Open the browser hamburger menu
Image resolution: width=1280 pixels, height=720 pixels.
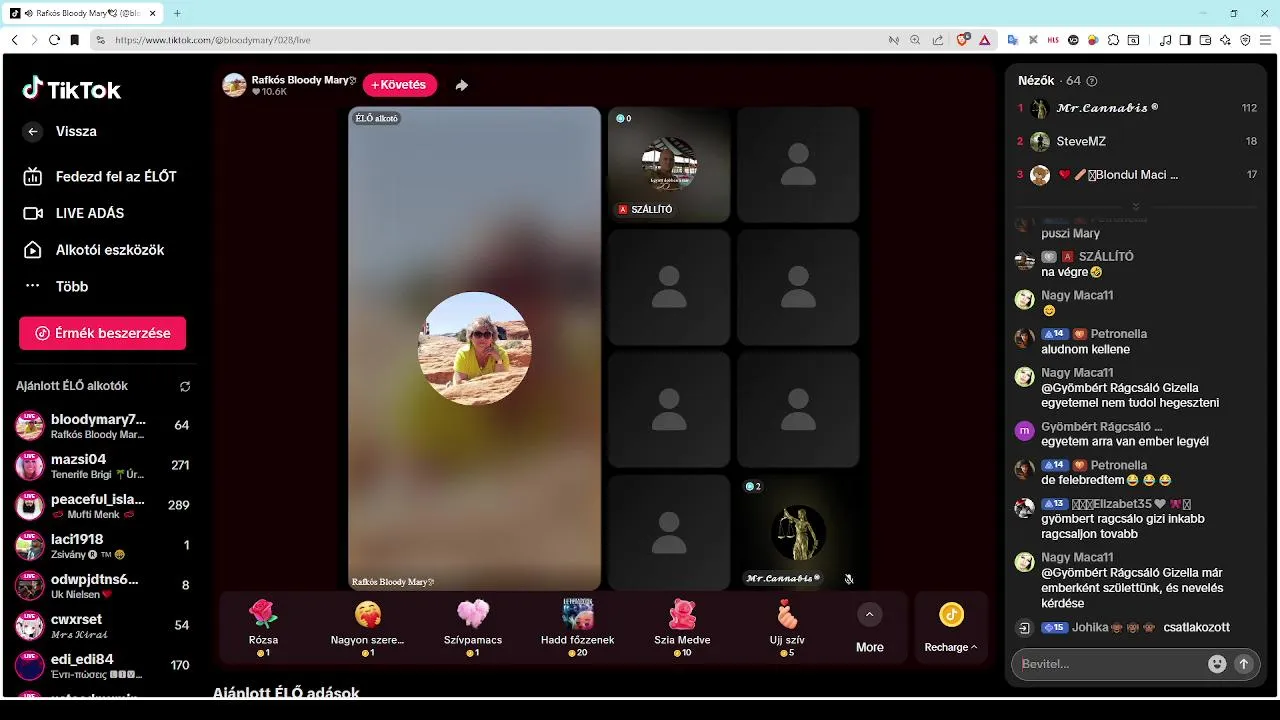click(1266, 40)
